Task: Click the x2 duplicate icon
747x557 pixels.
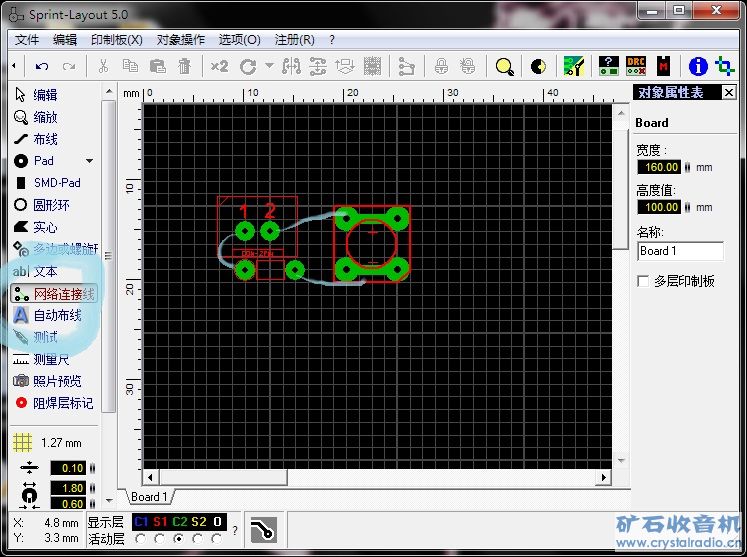Action: (219, 67)
